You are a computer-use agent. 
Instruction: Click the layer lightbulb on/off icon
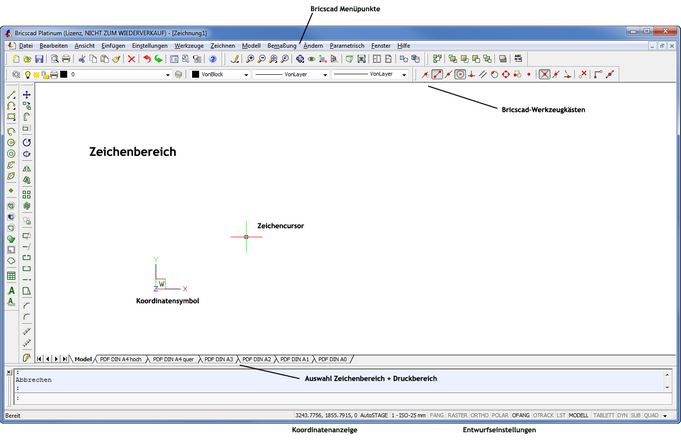(28, 74)
